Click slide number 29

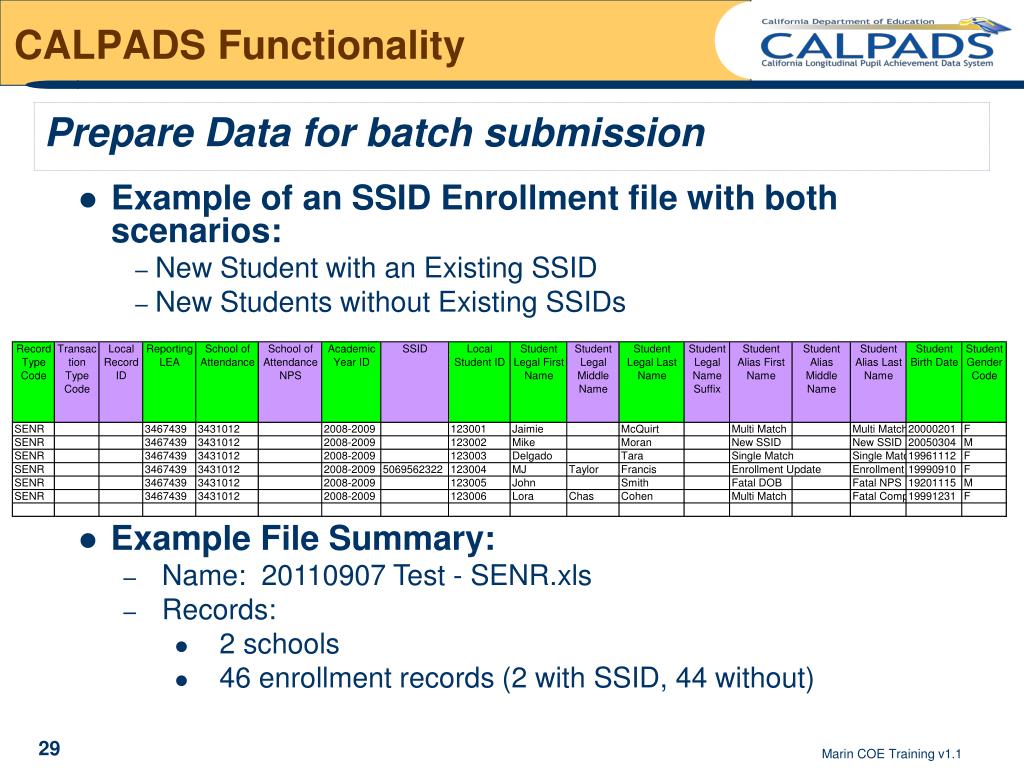click(x=50, y=748)
